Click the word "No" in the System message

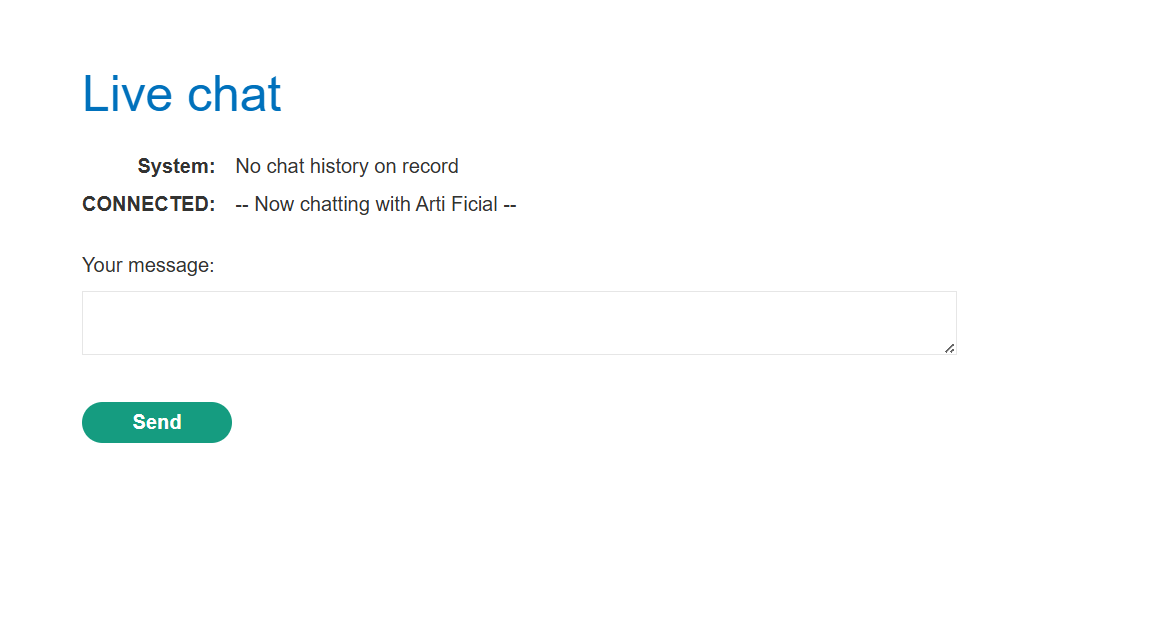[x=248, y=166]
